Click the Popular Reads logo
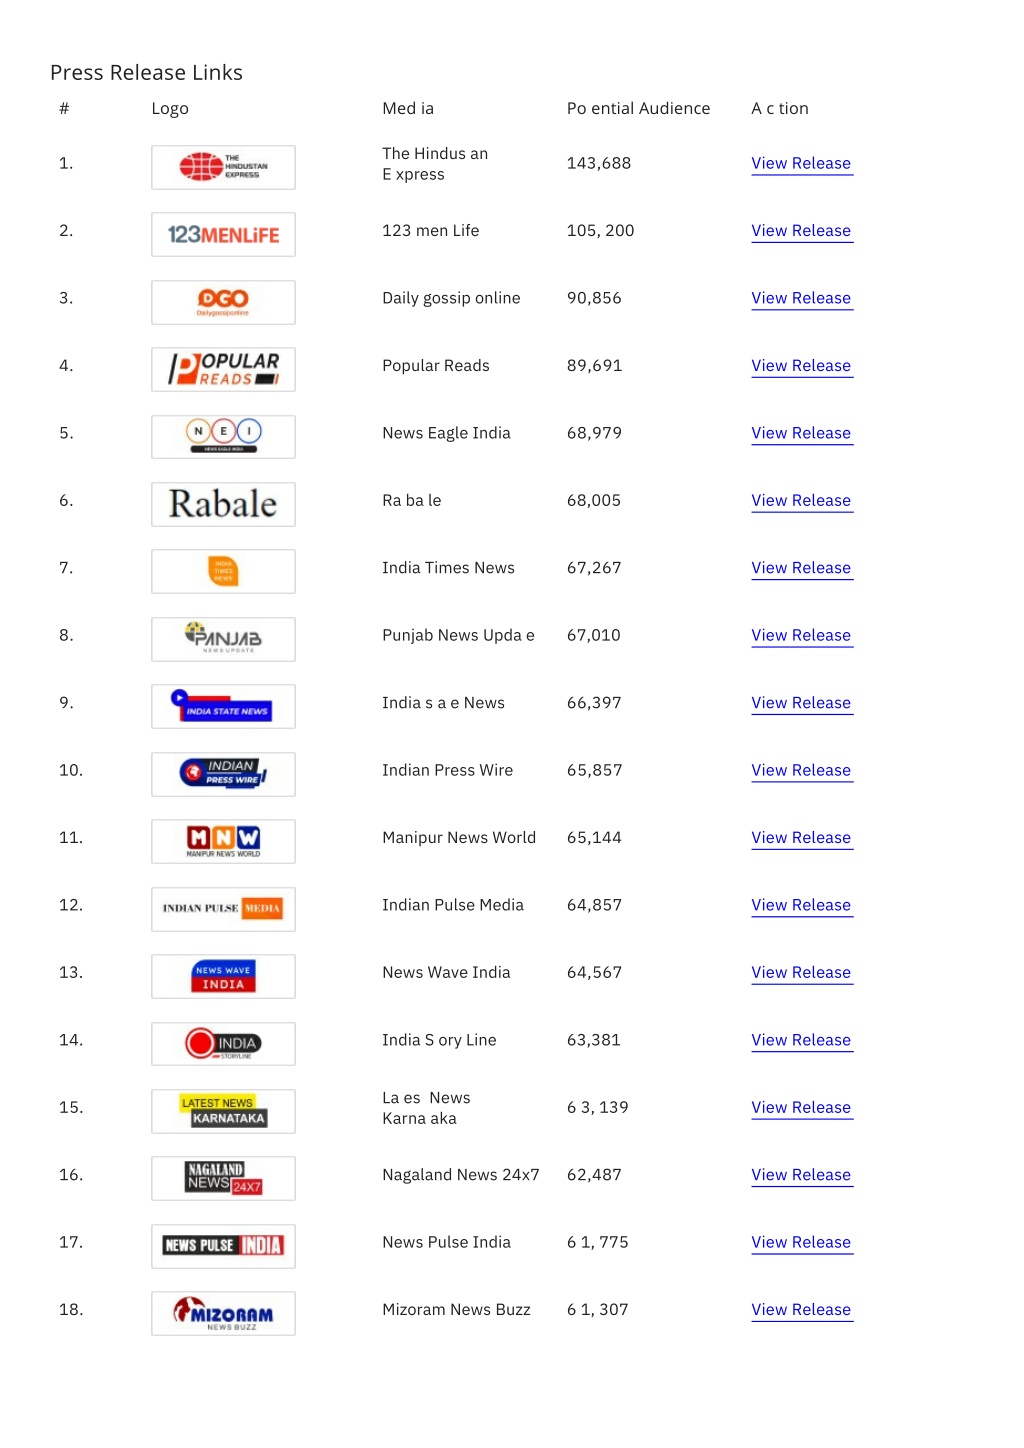 coord(223,369)
